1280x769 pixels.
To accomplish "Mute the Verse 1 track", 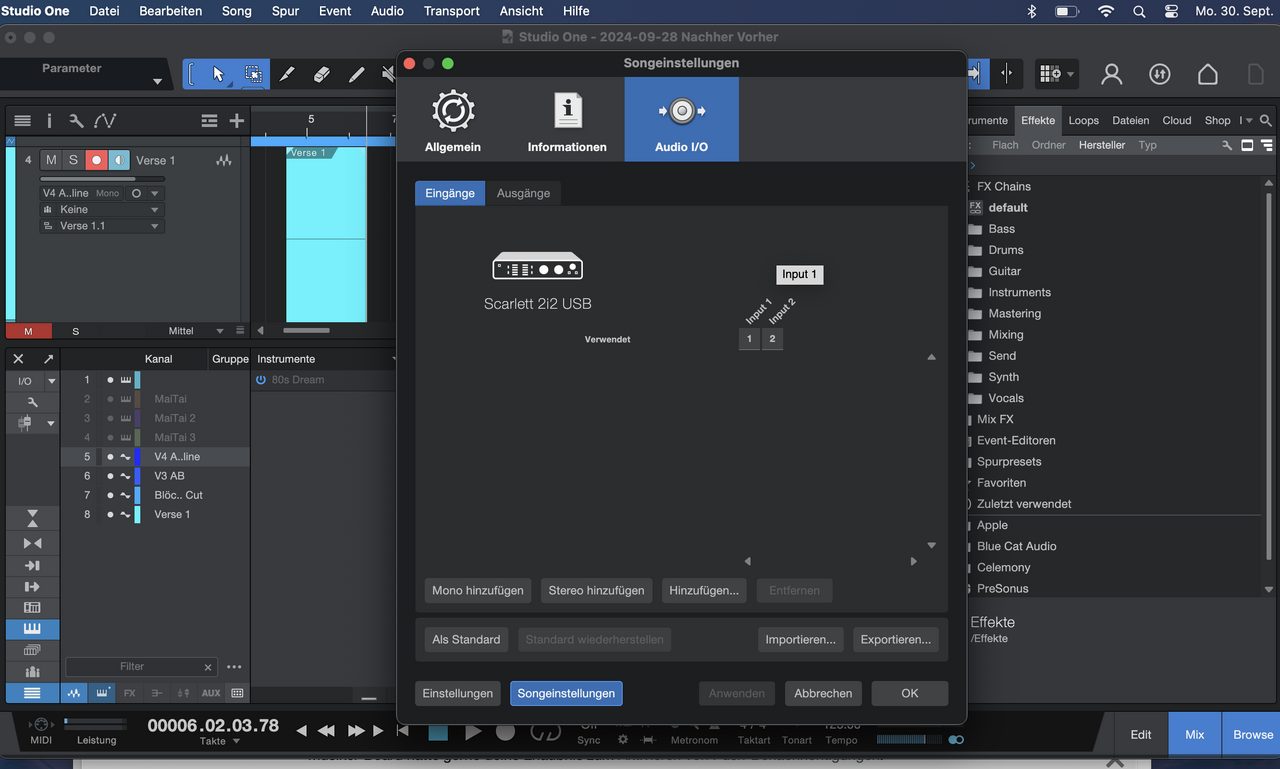I will 51,160.
